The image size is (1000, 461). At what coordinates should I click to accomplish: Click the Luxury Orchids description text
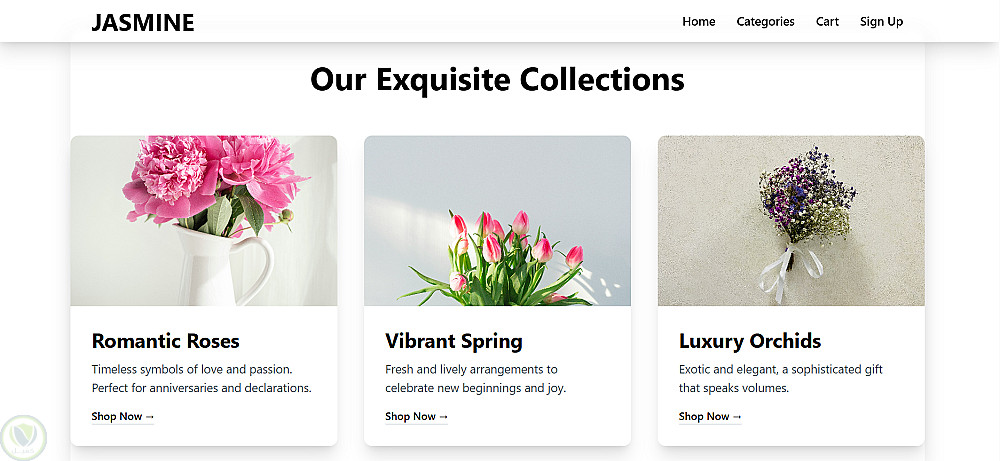[780, 378]
